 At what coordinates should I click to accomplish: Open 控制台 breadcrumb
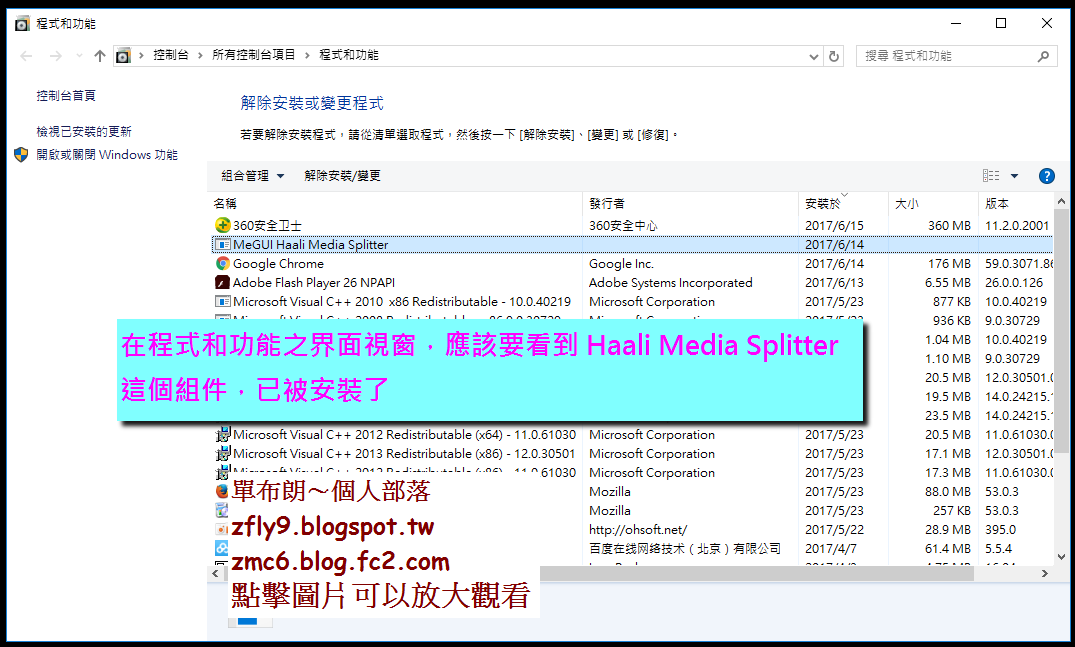click(x=171, y=55)
